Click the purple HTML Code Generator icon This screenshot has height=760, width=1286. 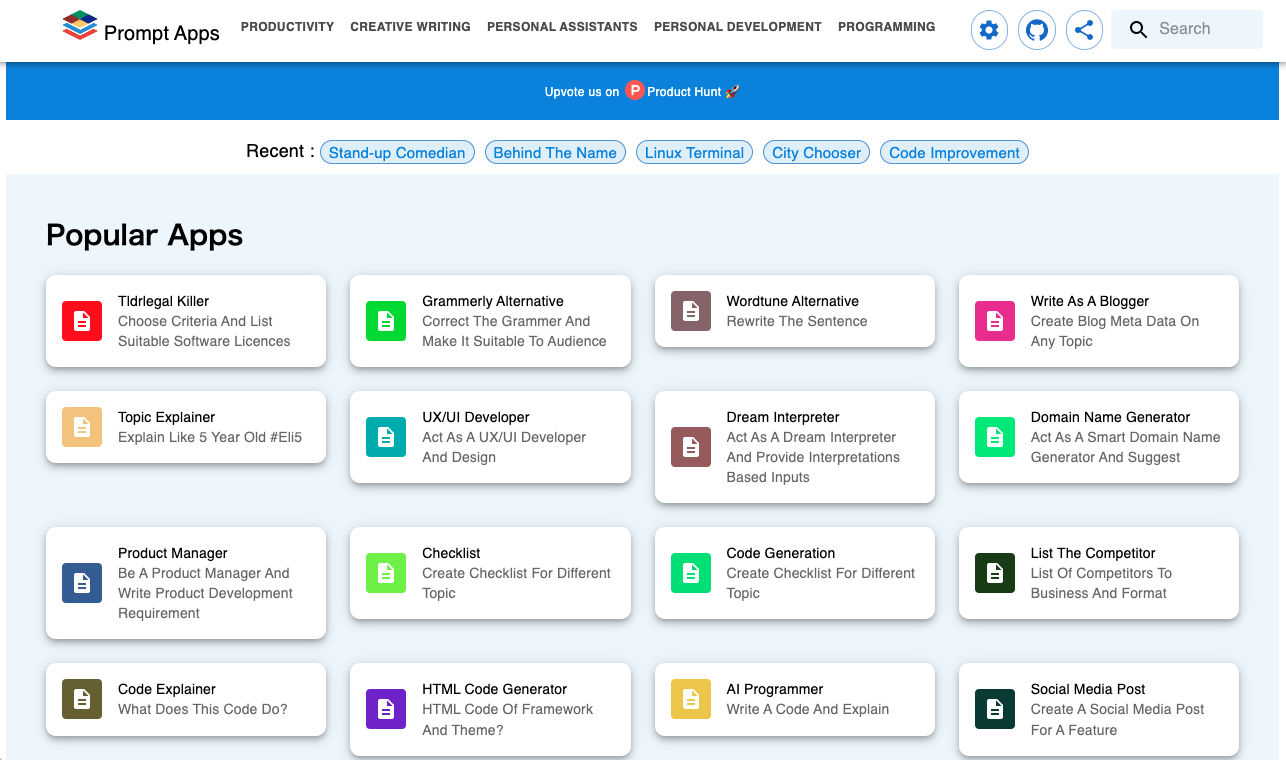pyautogui.click(x=386, y=709)
